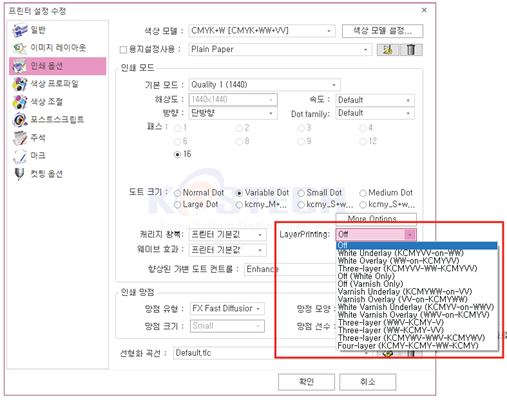
Task: Choose White Underlay (KCMYVV-on-WW)
Action: [417, 253]
